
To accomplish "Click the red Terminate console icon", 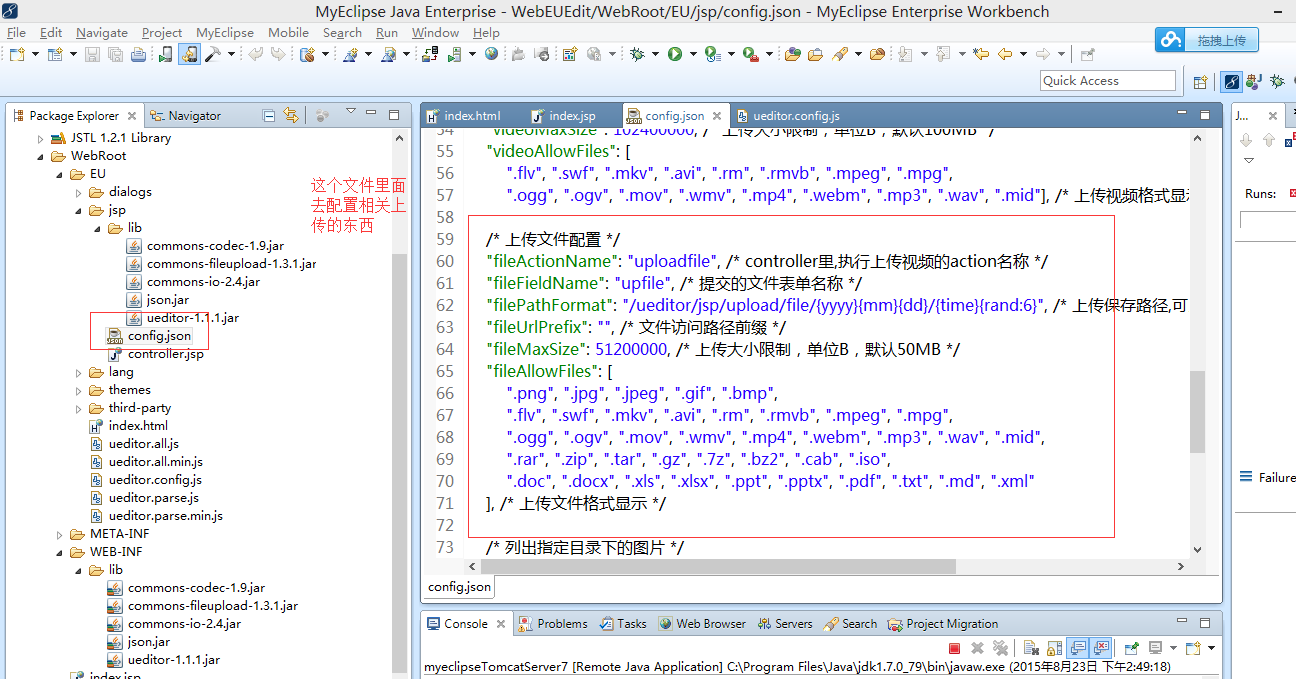I will coord(954,648).
